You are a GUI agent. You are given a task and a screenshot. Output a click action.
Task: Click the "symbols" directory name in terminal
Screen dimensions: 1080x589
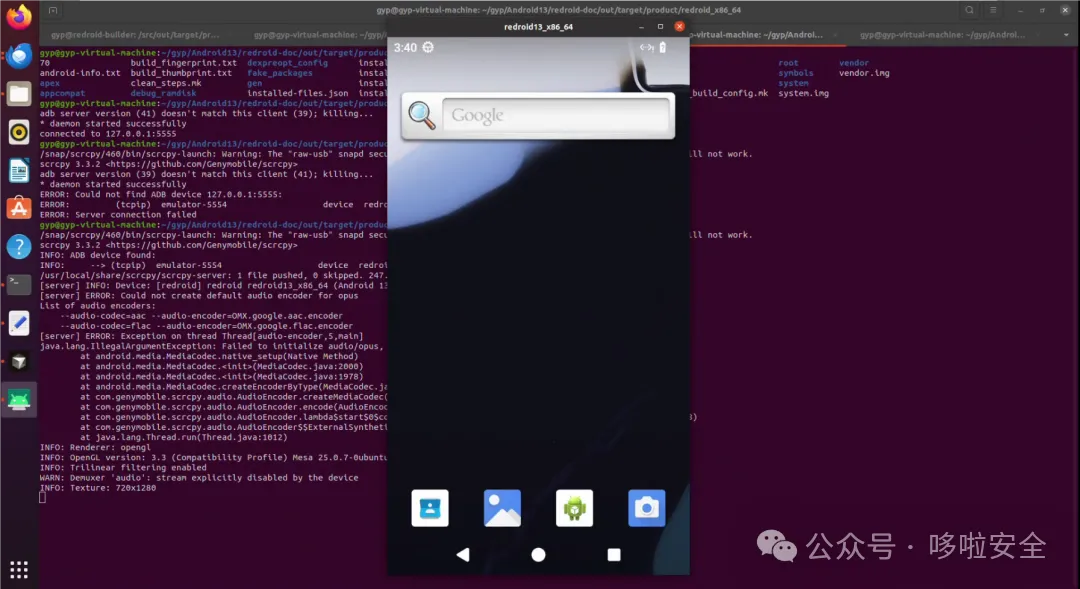pyautogui.click(x=796, y=73)
